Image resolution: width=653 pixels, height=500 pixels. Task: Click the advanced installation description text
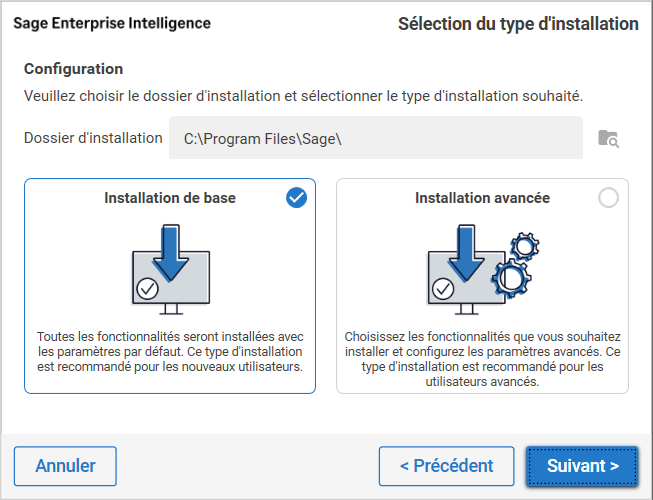coord(482,359)
